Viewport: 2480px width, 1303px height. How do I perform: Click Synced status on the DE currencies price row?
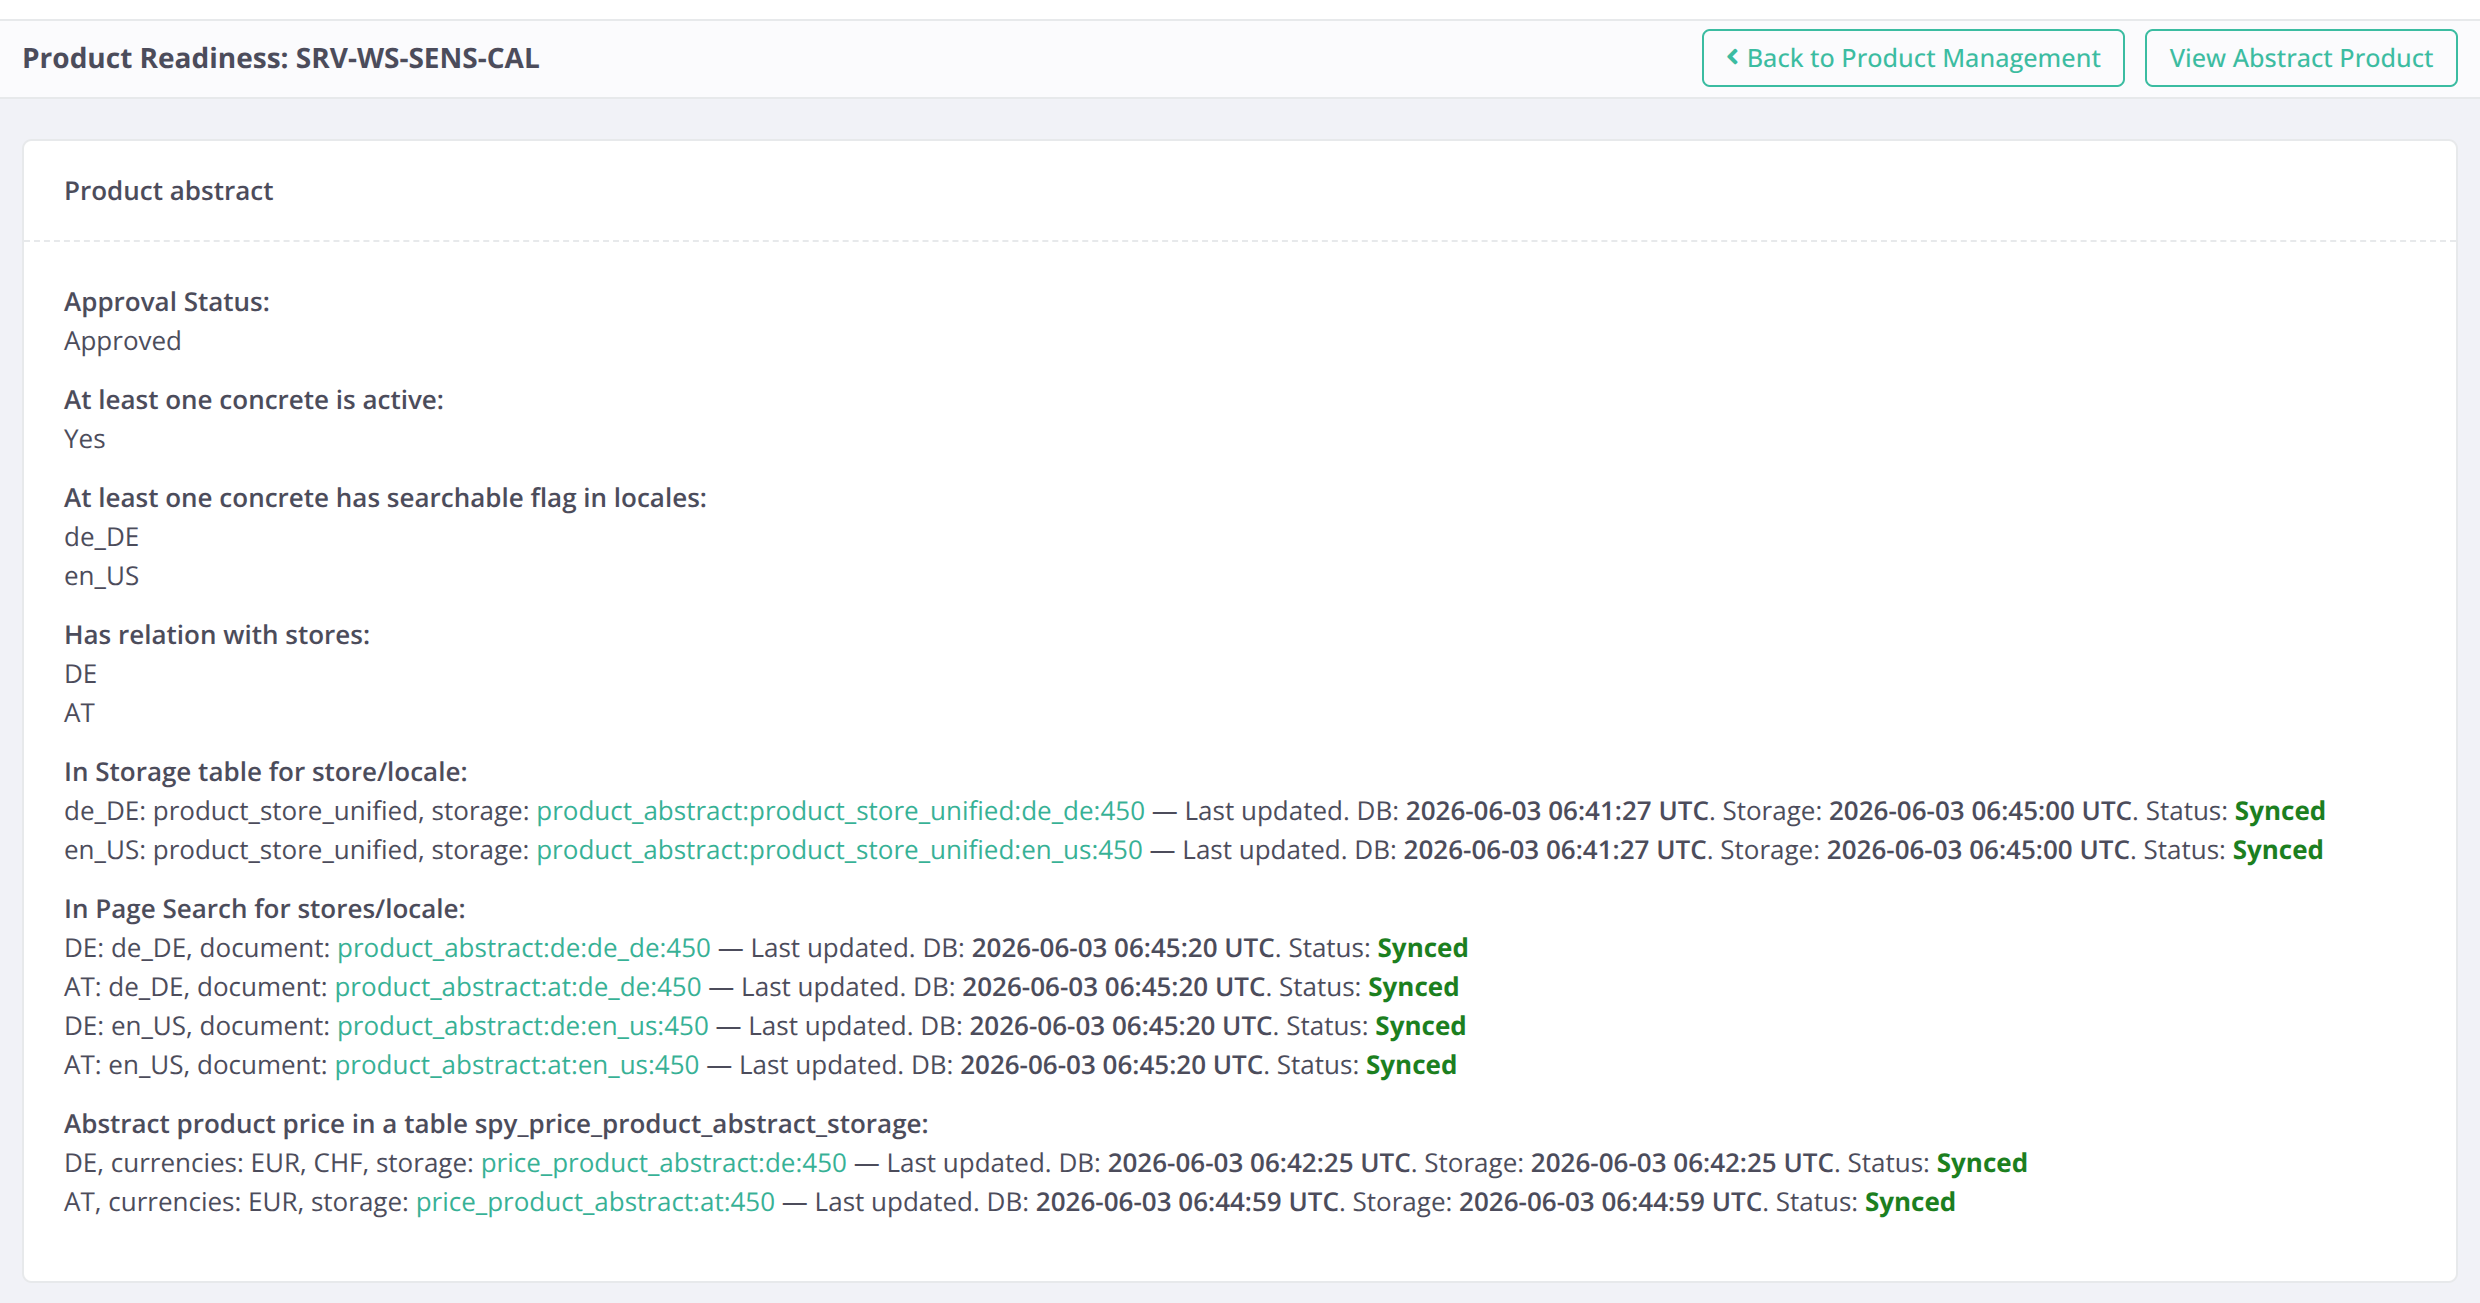click(x=1982, y=1162)
